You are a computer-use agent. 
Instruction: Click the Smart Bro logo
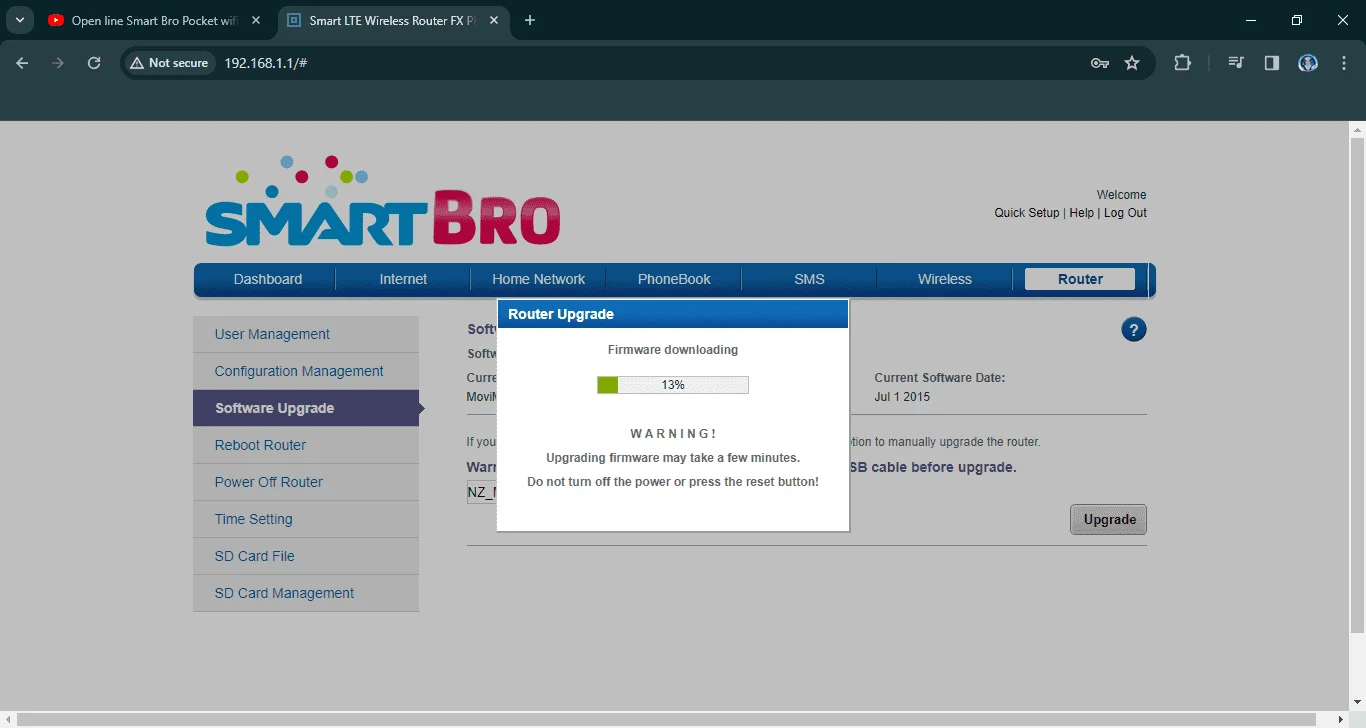382,201
